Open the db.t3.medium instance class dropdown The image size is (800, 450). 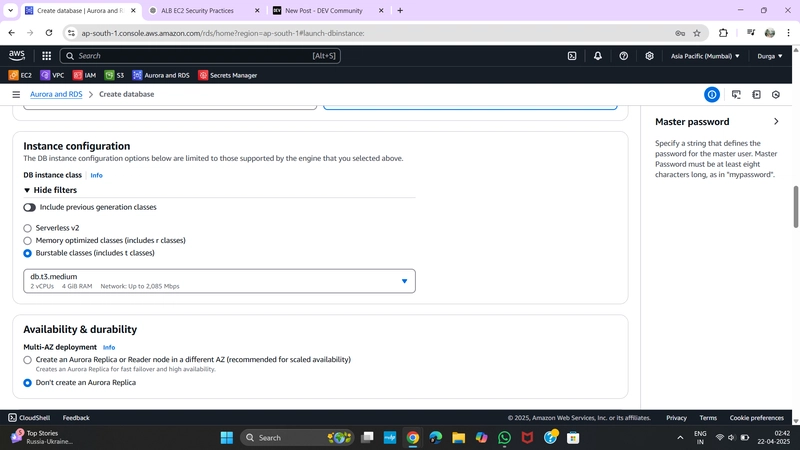(x=219, y=281)
